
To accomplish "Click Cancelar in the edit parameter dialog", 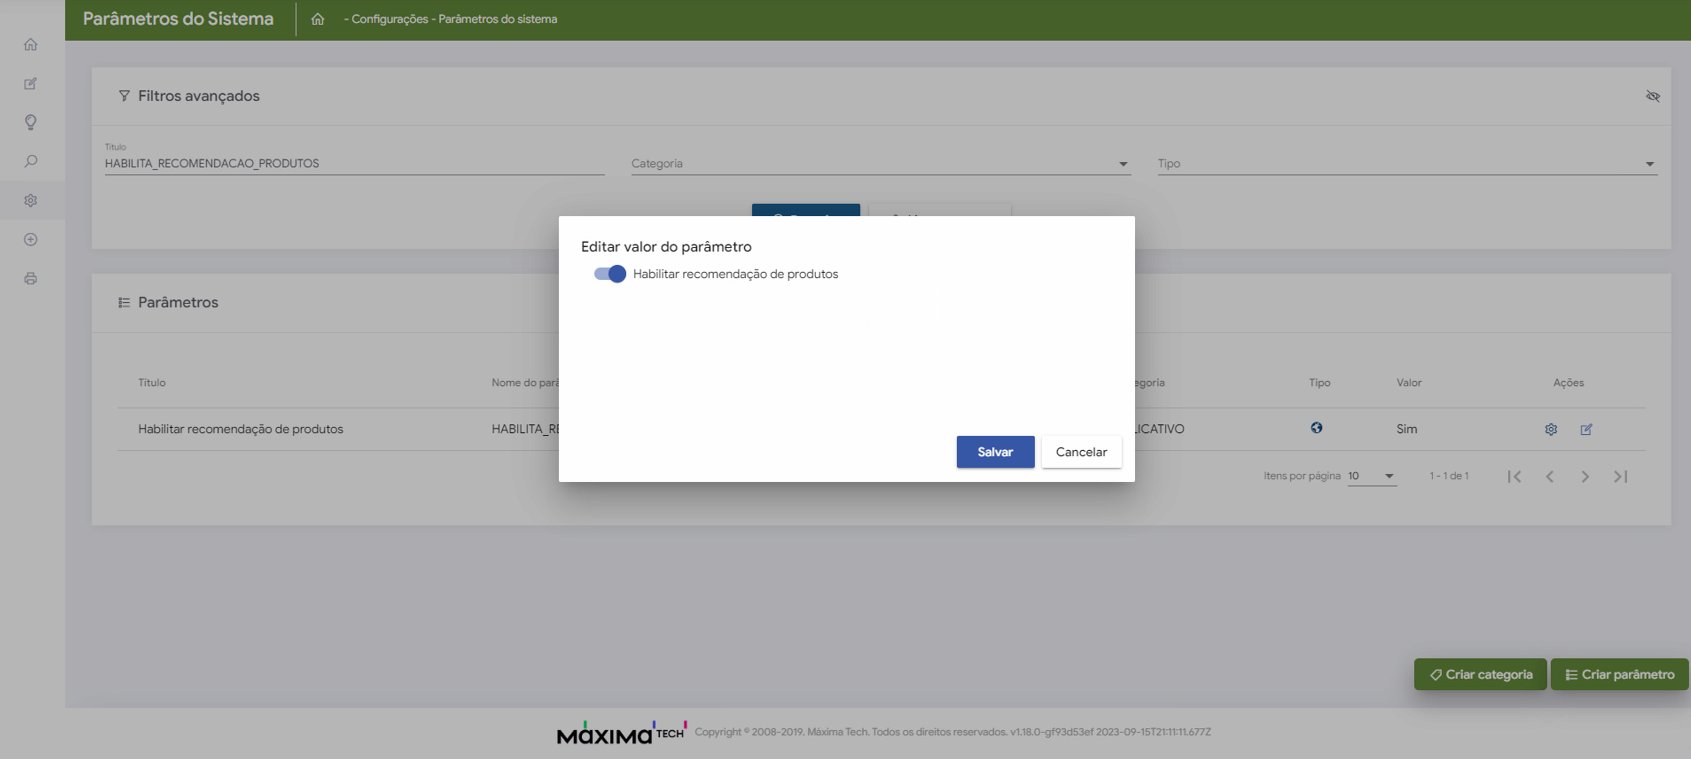I will click(1081, 452).
